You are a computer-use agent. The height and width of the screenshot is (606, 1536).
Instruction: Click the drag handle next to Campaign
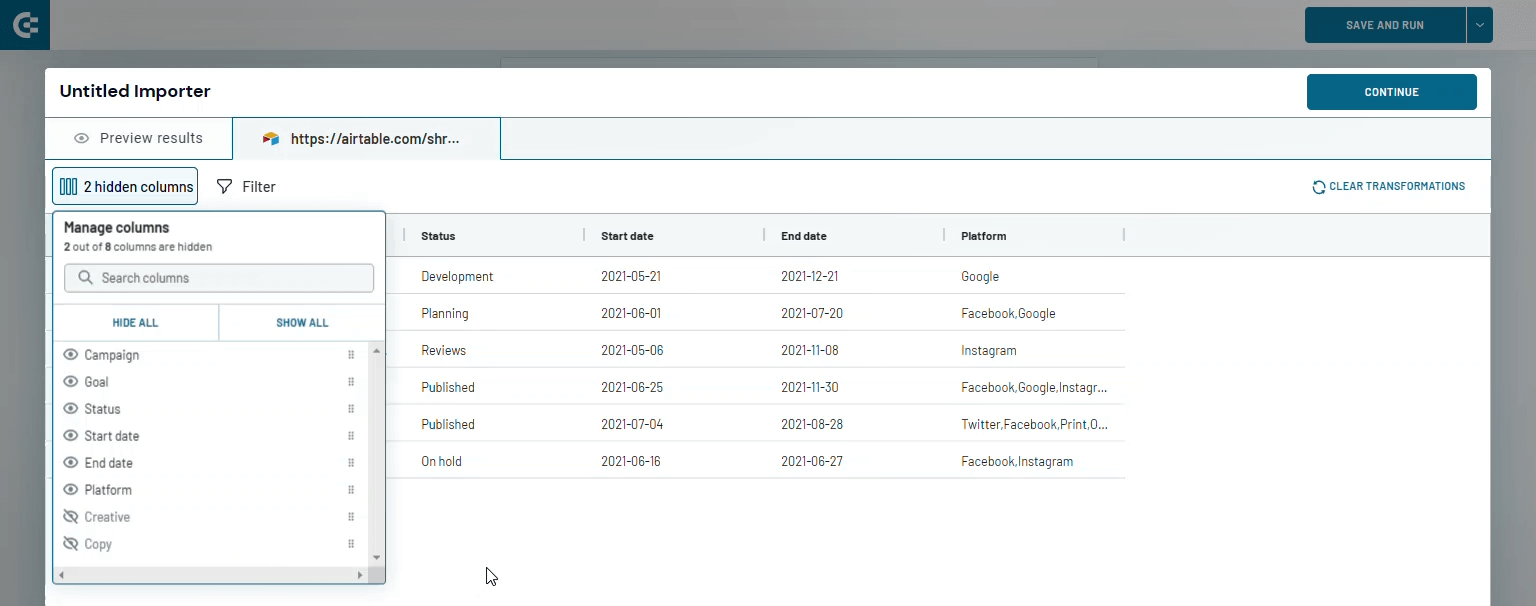tap(351, 354)
